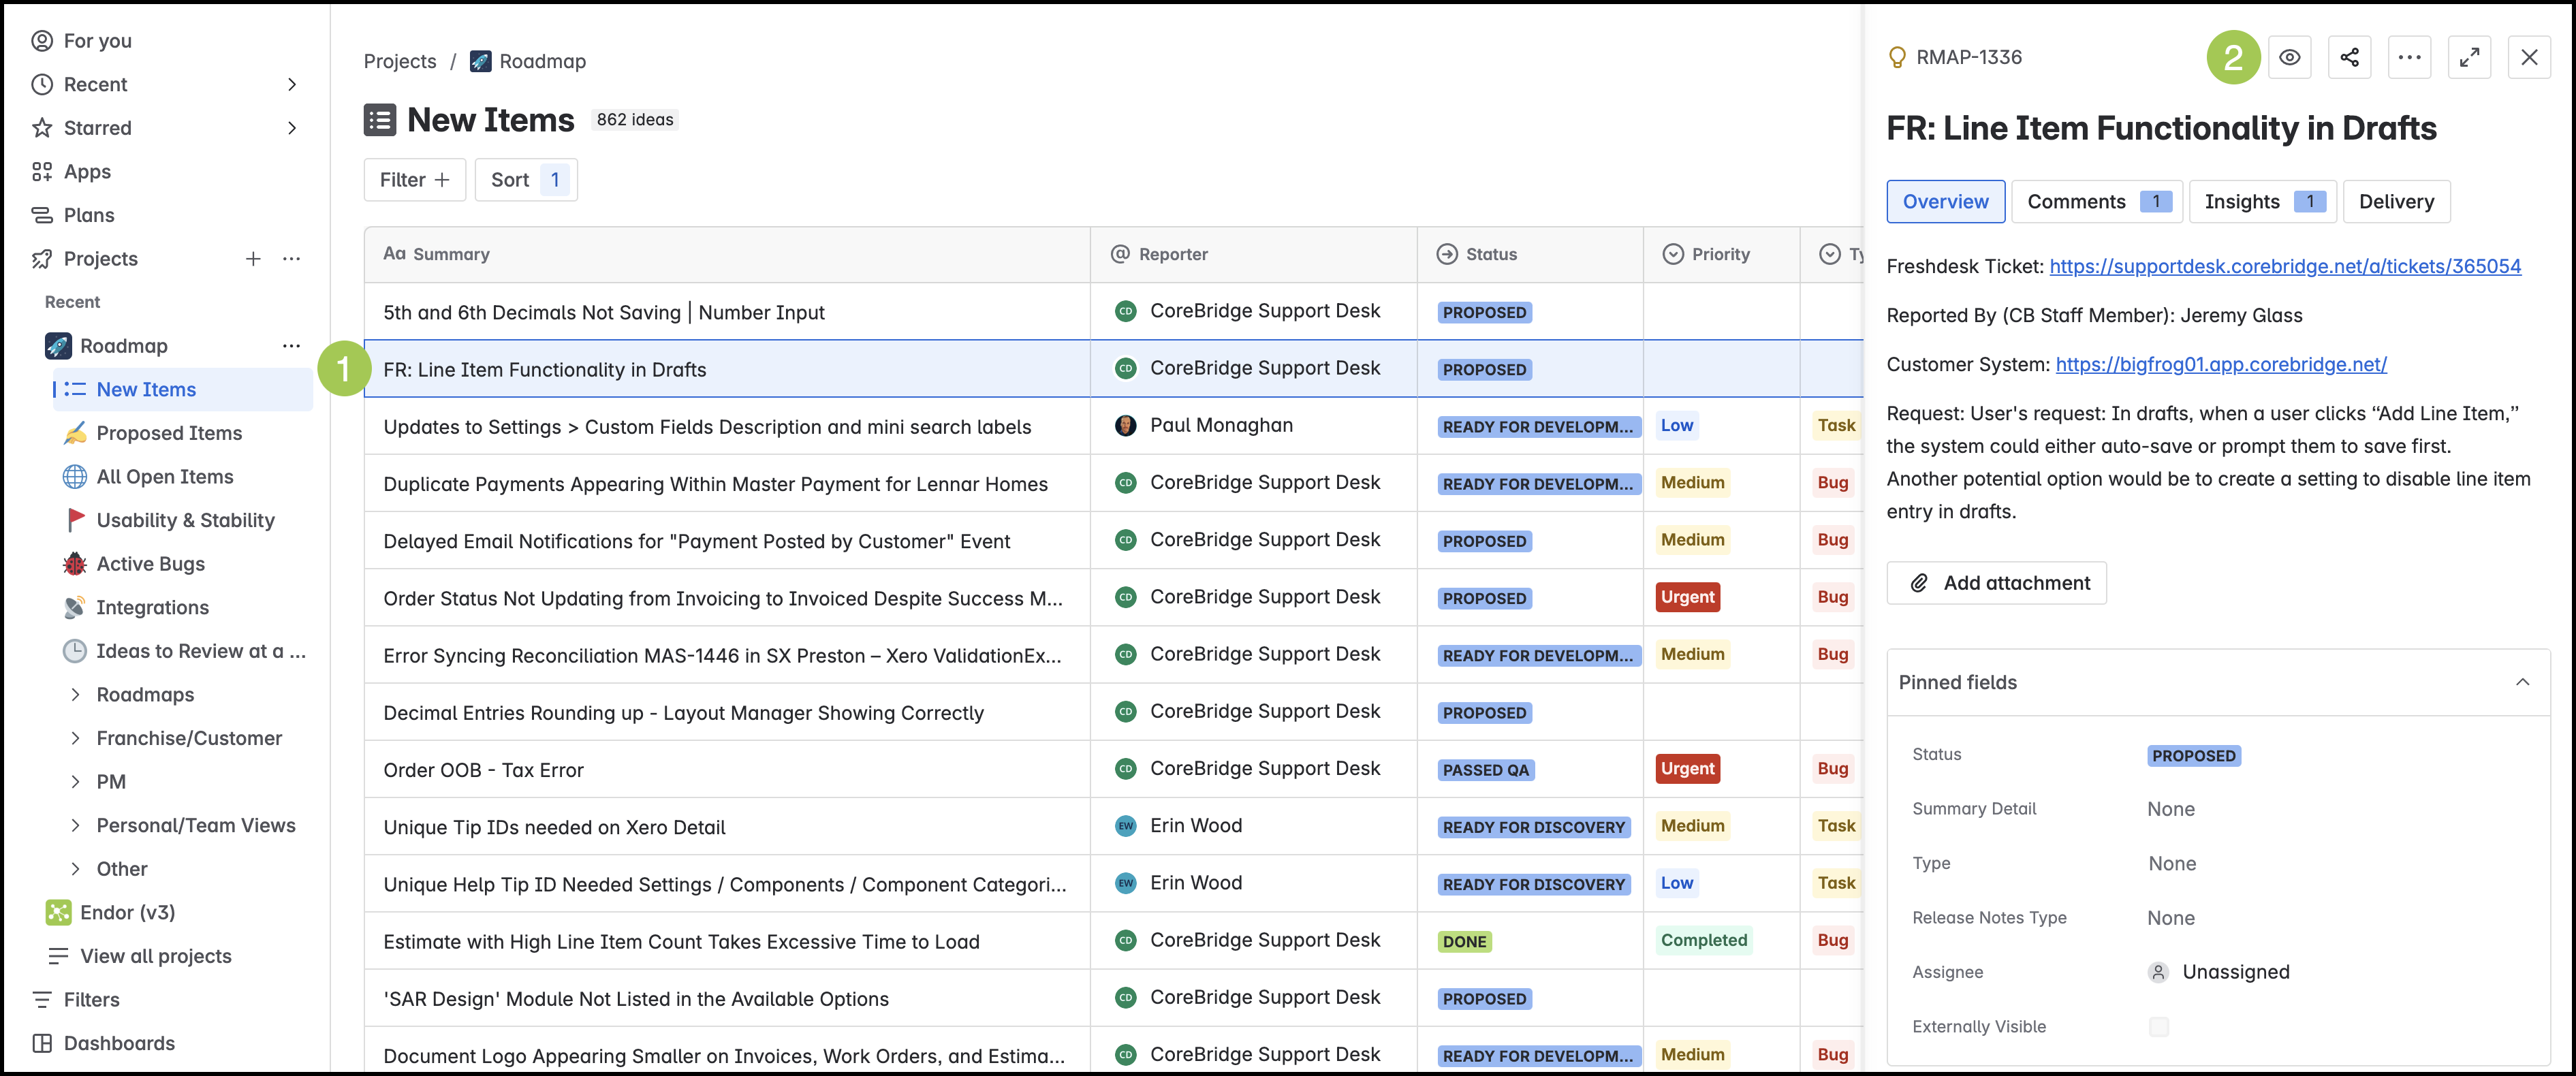This screenshot has height=1076, width=2576.
Task: Expand the Recent sidebar chevron
Action: click(x=292, y=85)
